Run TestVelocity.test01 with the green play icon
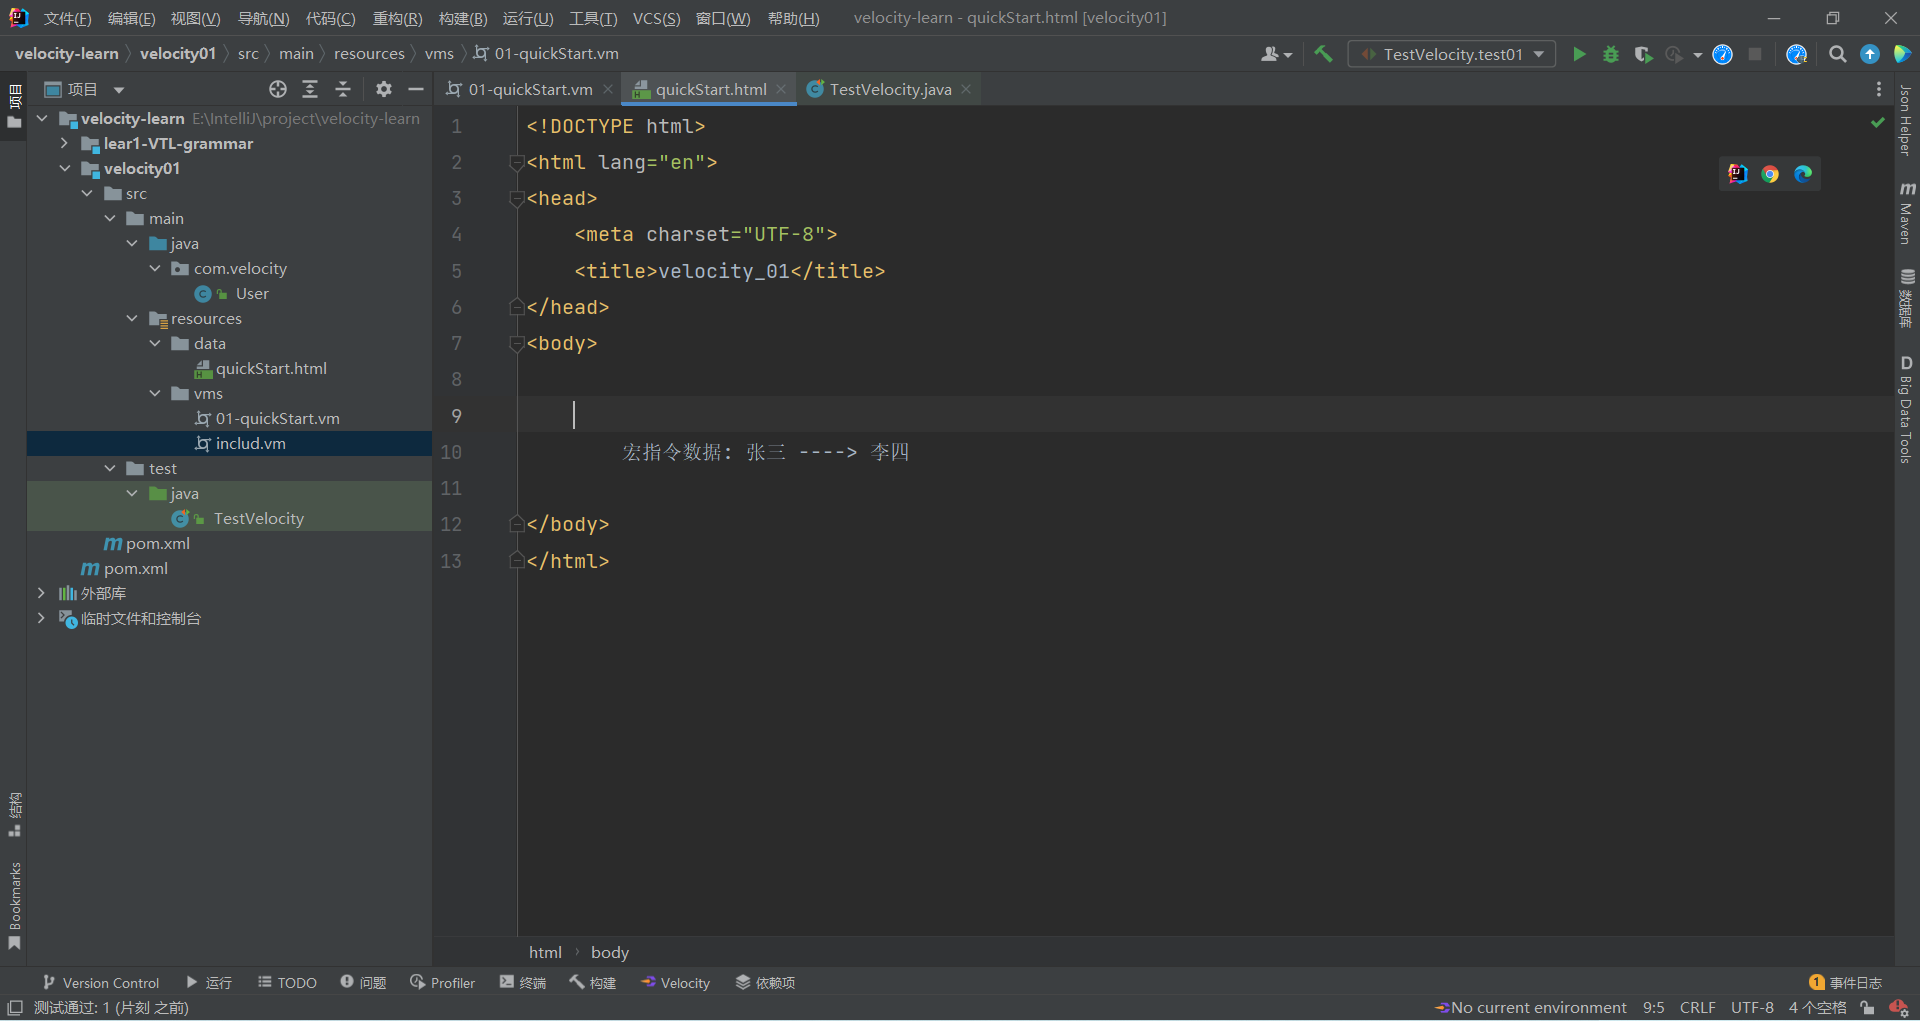Viewport: 1920px width, 1021px height. [x=1579, y=54]
